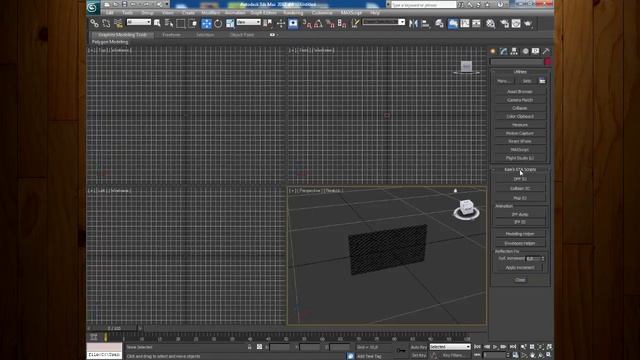Select the Bind to Space Warp icon

tap(118, 23)
